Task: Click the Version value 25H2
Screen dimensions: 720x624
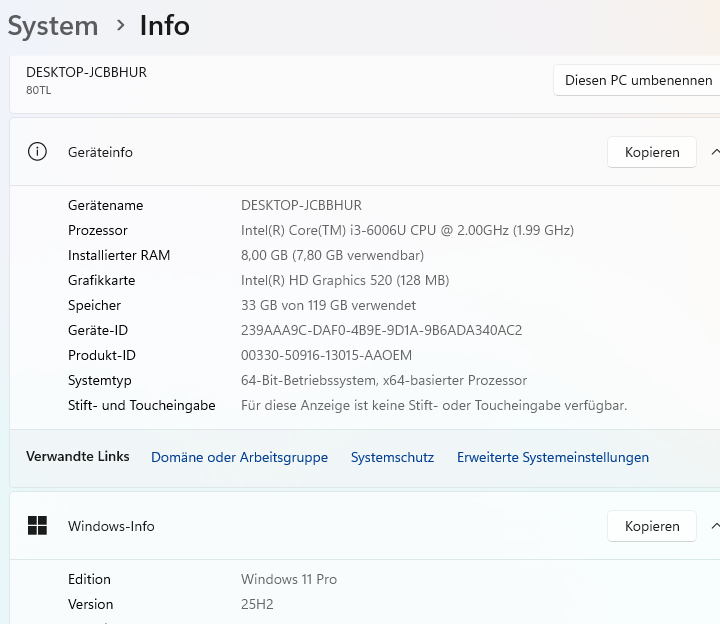Action: [x=257, y=604]
